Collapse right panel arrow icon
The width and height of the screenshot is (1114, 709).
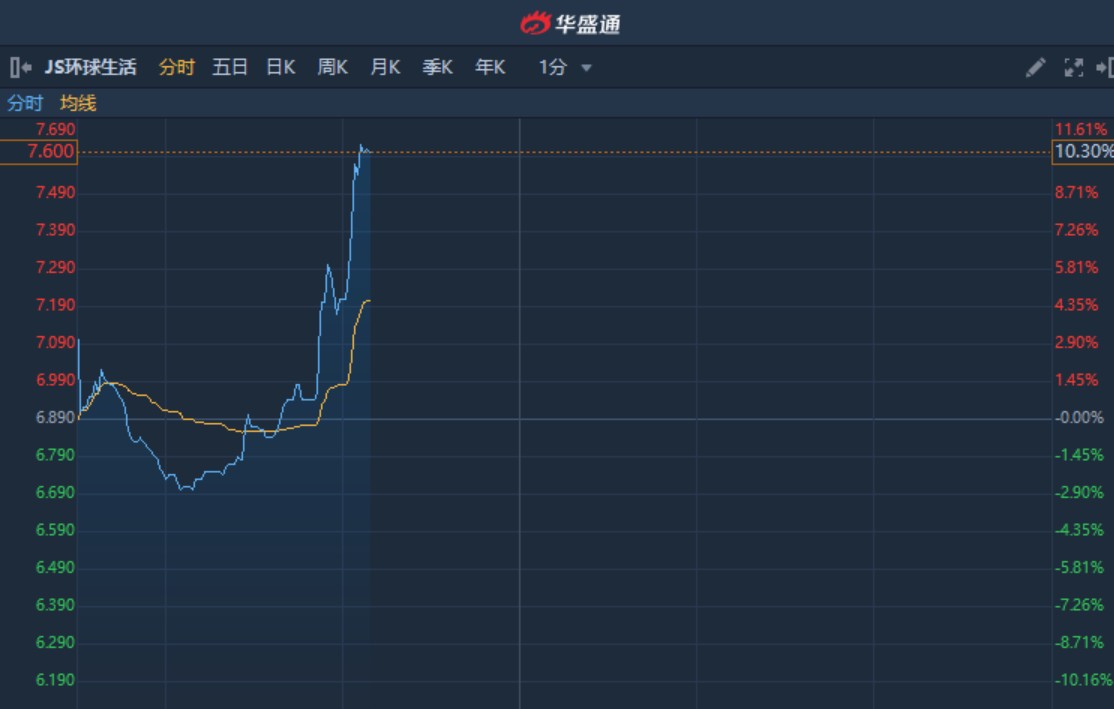1105,67
